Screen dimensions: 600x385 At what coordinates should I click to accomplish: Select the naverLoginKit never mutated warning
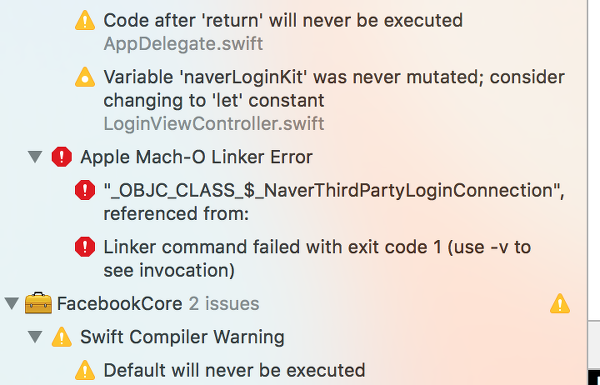coord(334,89)
